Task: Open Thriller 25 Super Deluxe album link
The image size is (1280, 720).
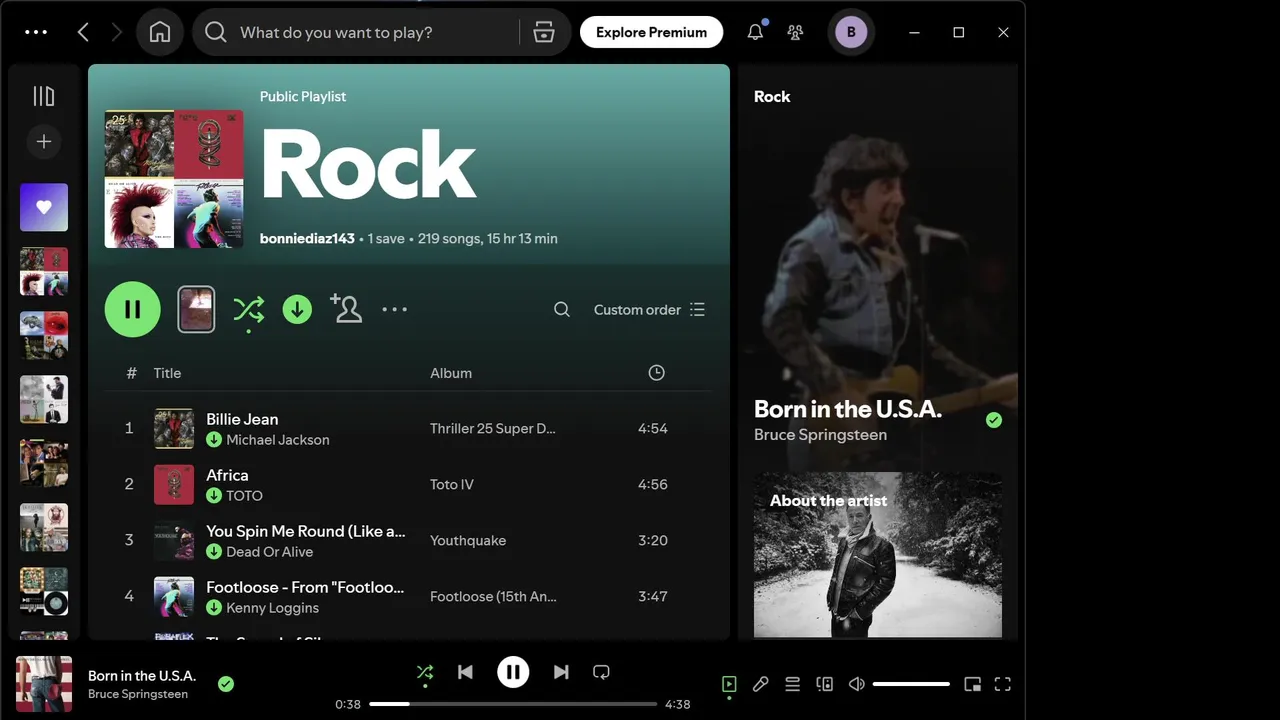Action: coord(493,428)
